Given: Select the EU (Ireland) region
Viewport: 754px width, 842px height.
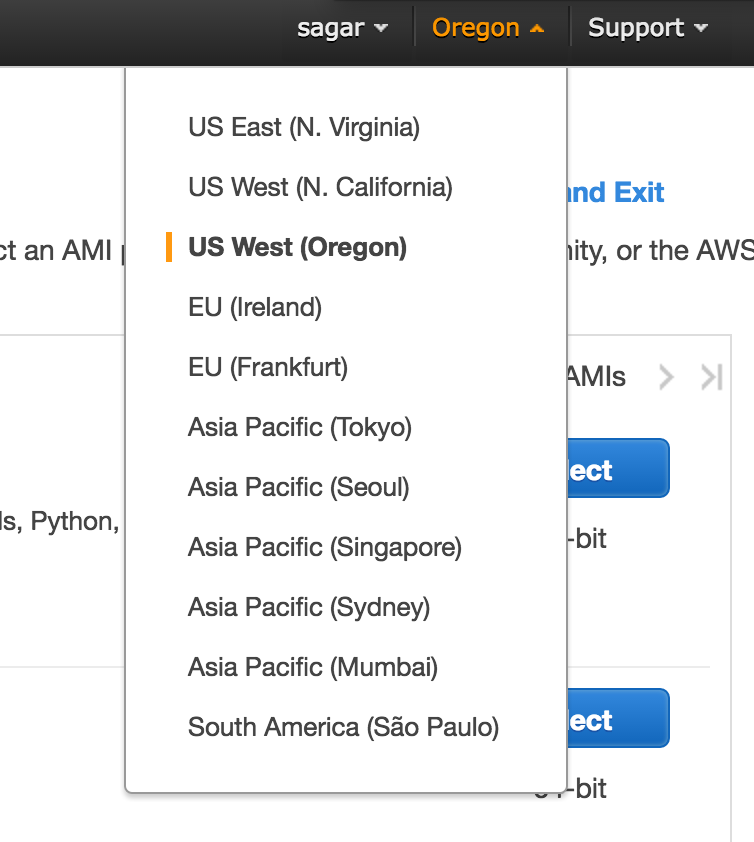Looking at the screenshot, I should pyautogui.click(x=254, y=307).
